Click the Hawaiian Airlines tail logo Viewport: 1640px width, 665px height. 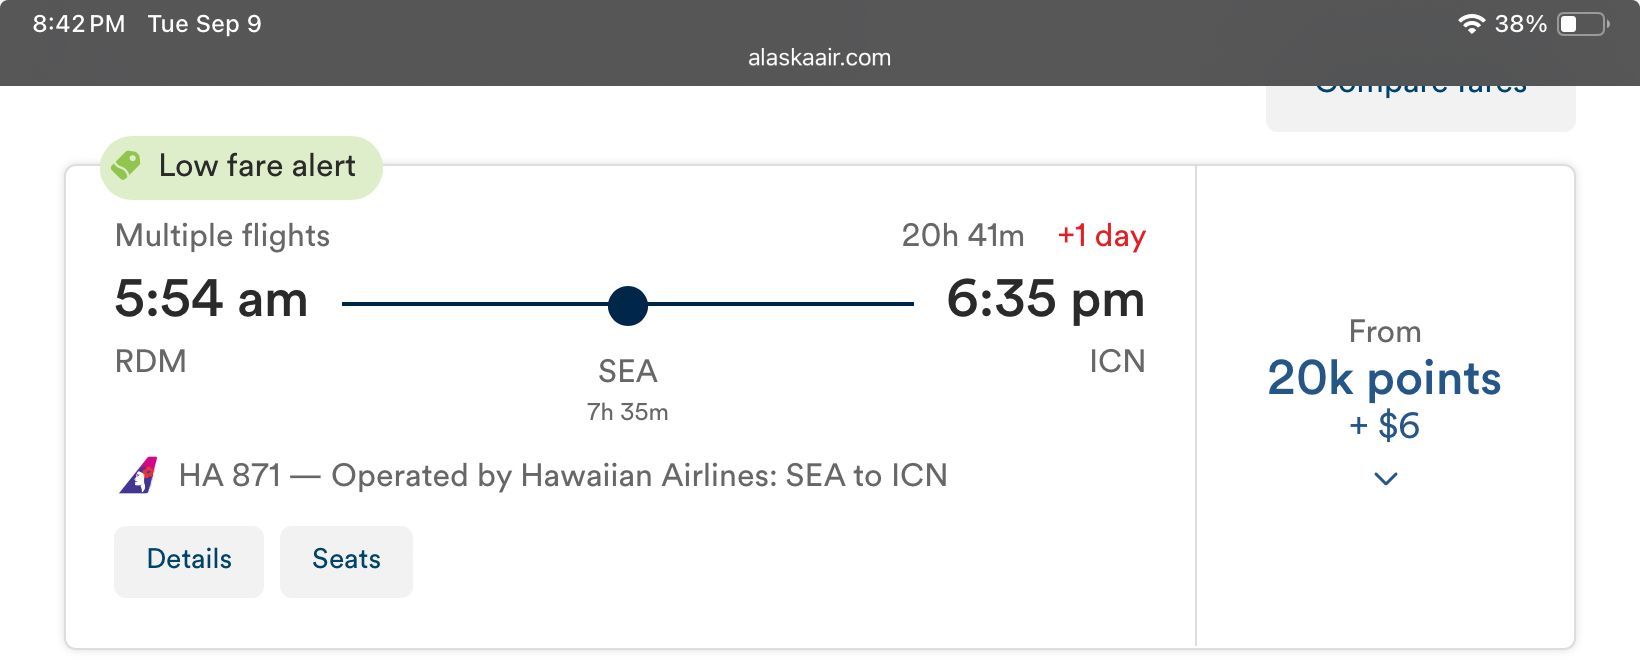[x=139, y=476]
